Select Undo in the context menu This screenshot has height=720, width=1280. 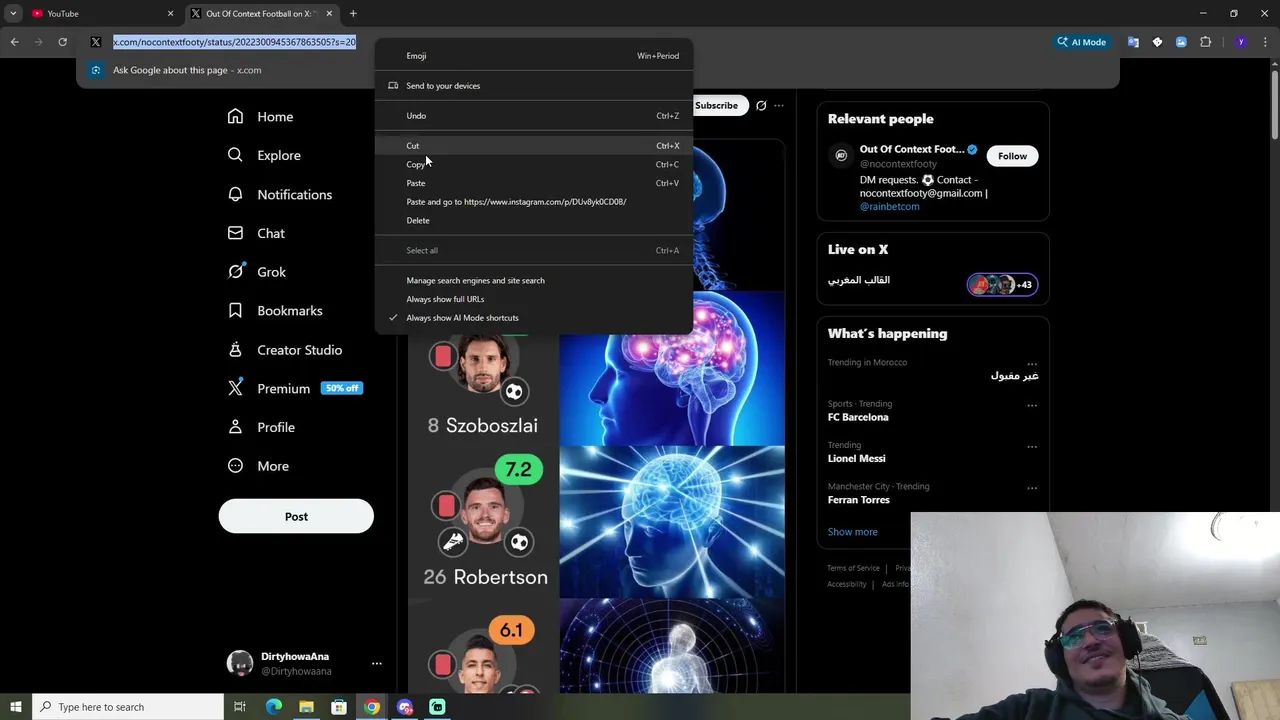point(534,116)
